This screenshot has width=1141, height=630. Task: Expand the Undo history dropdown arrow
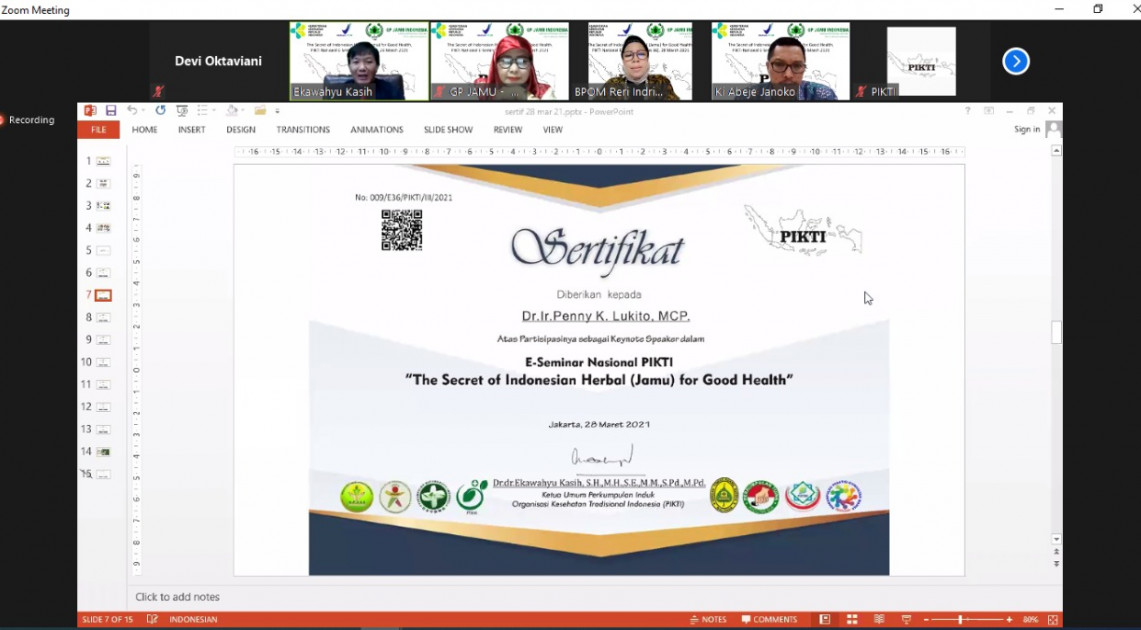(x=144, y=111)
